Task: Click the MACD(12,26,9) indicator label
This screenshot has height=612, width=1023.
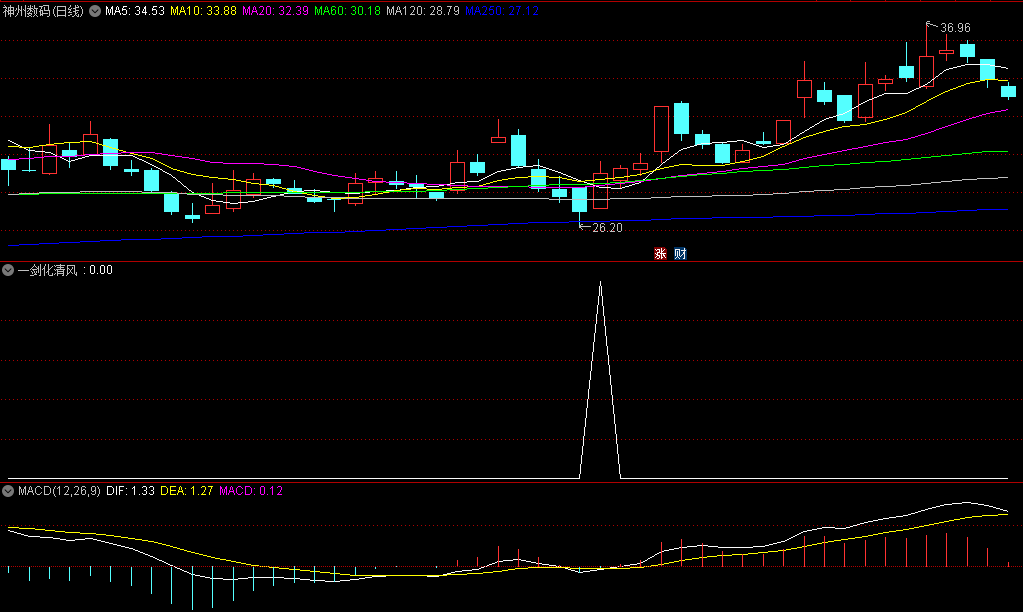Action: click(59, 491)
